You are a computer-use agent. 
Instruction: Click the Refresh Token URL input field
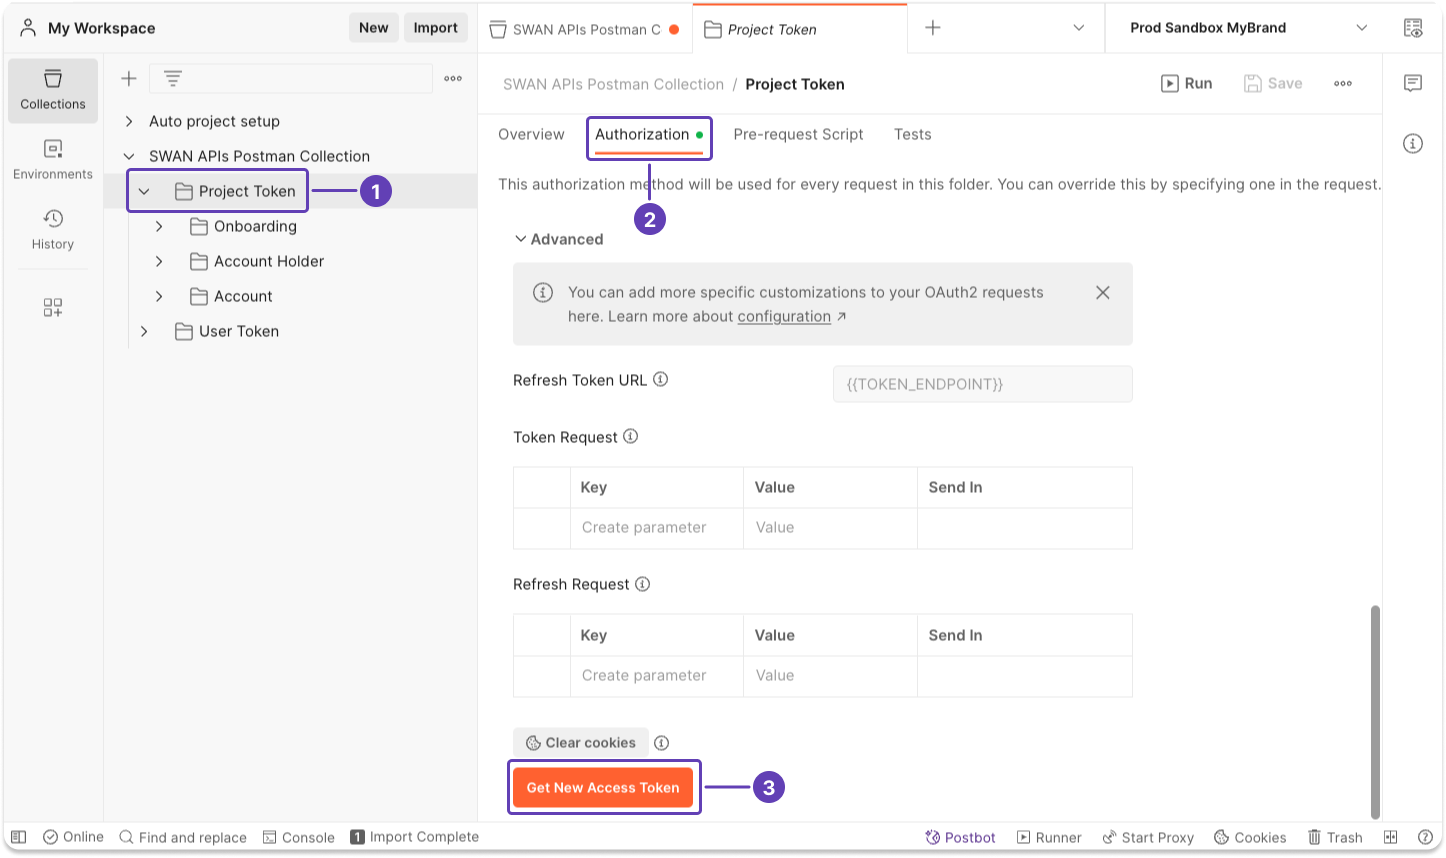[x=981, y=384]
